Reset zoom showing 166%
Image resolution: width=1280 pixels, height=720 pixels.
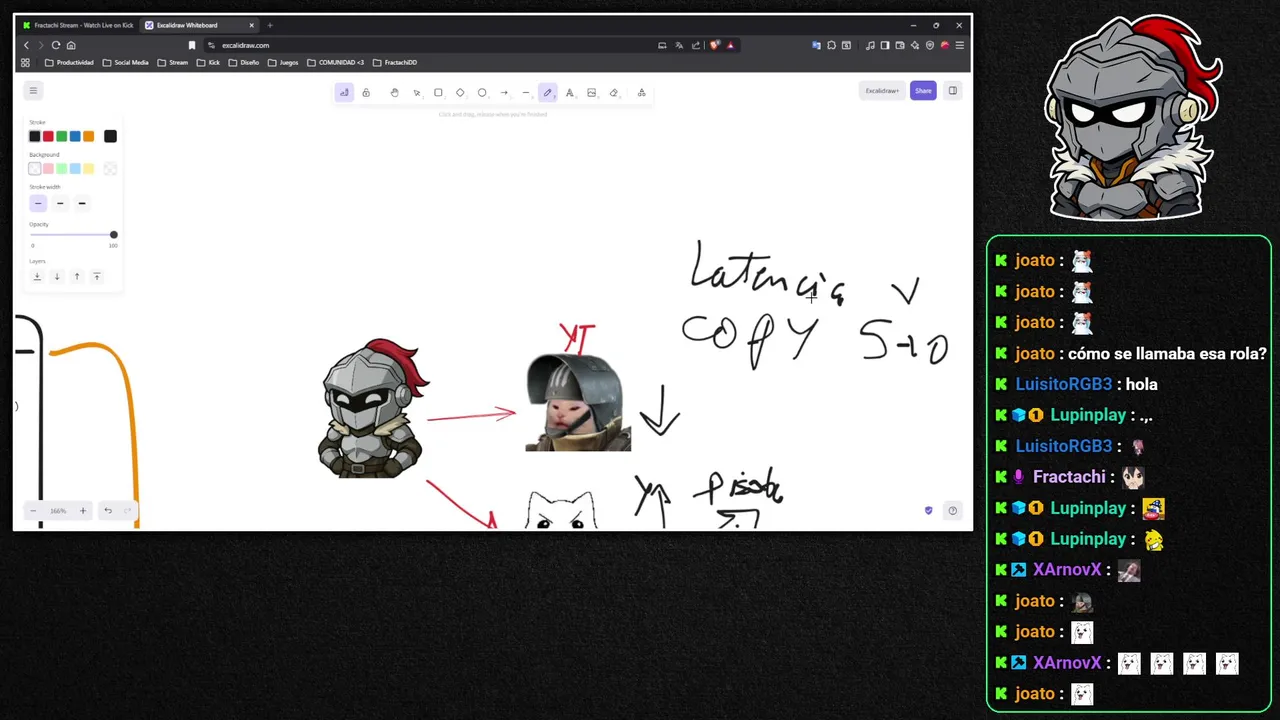point(58,511)
